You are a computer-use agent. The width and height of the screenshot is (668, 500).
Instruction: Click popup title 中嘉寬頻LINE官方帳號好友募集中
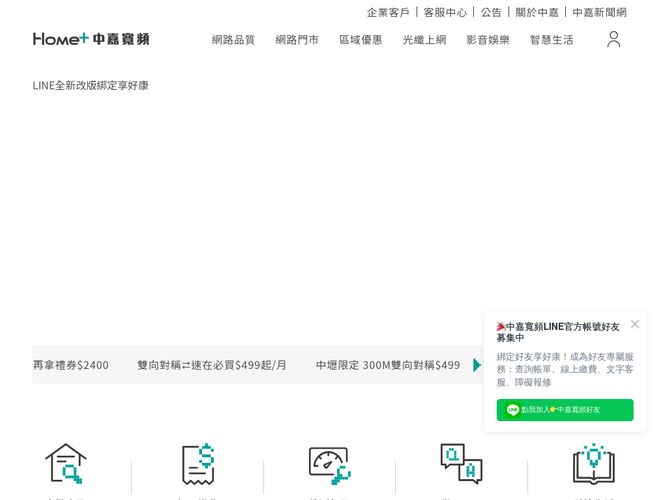point(558,332)
